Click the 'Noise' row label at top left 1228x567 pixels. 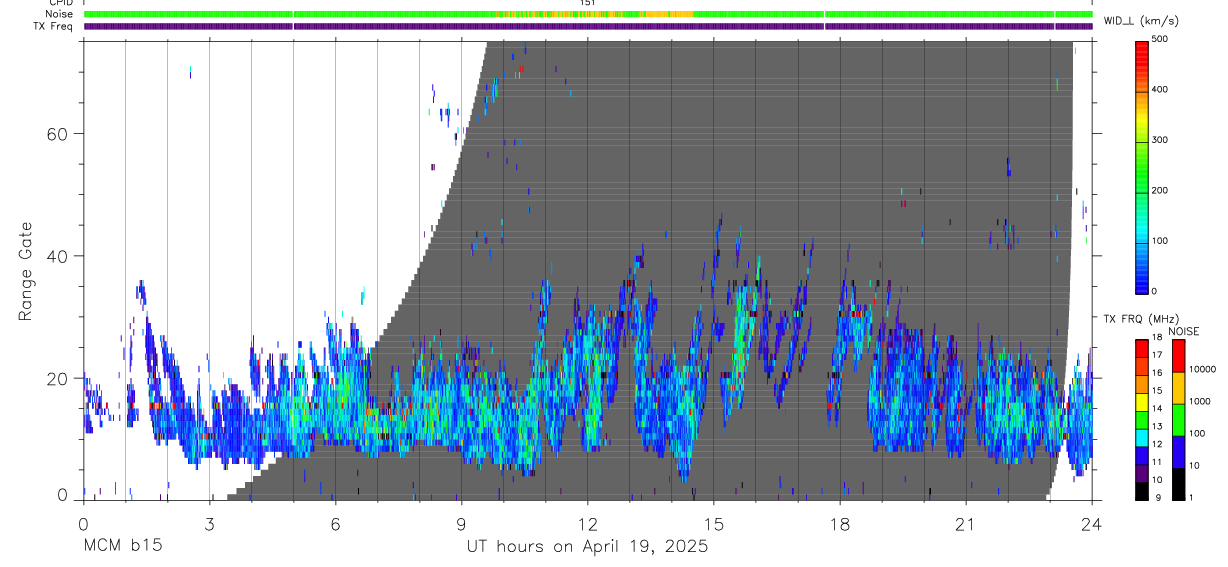coord(59,14)
